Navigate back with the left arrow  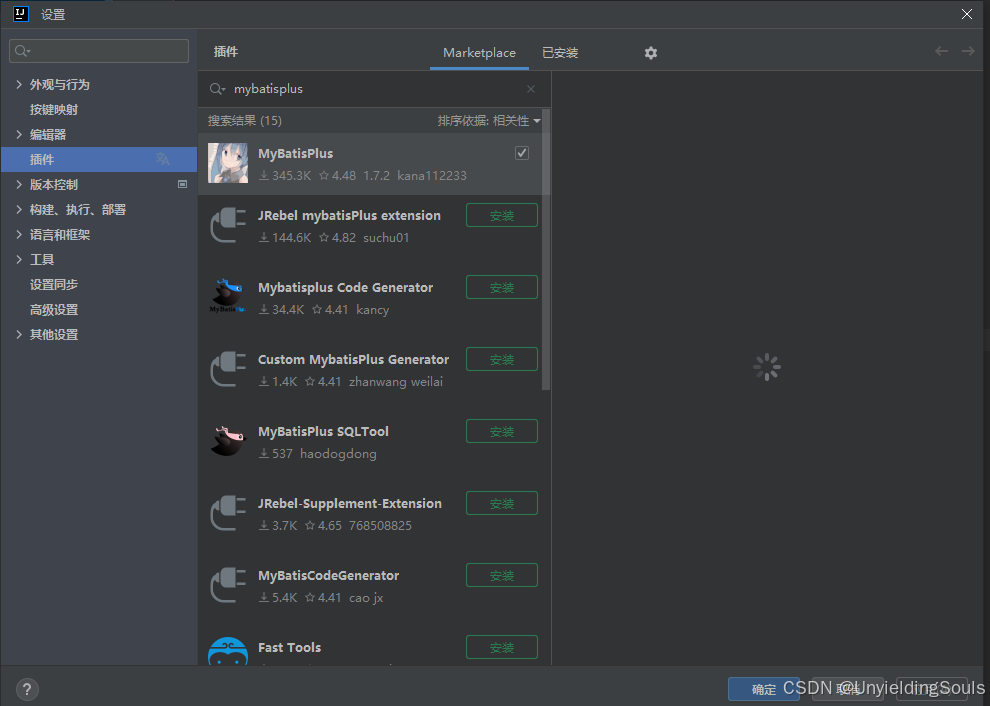(x=941, y=51)
